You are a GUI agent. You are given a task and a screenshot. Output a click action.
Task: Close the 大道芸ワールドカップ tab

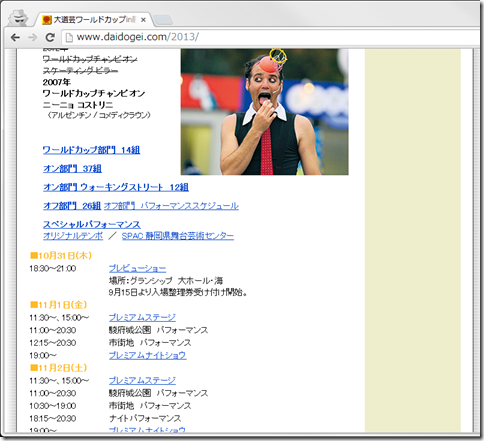click(143, 20)
